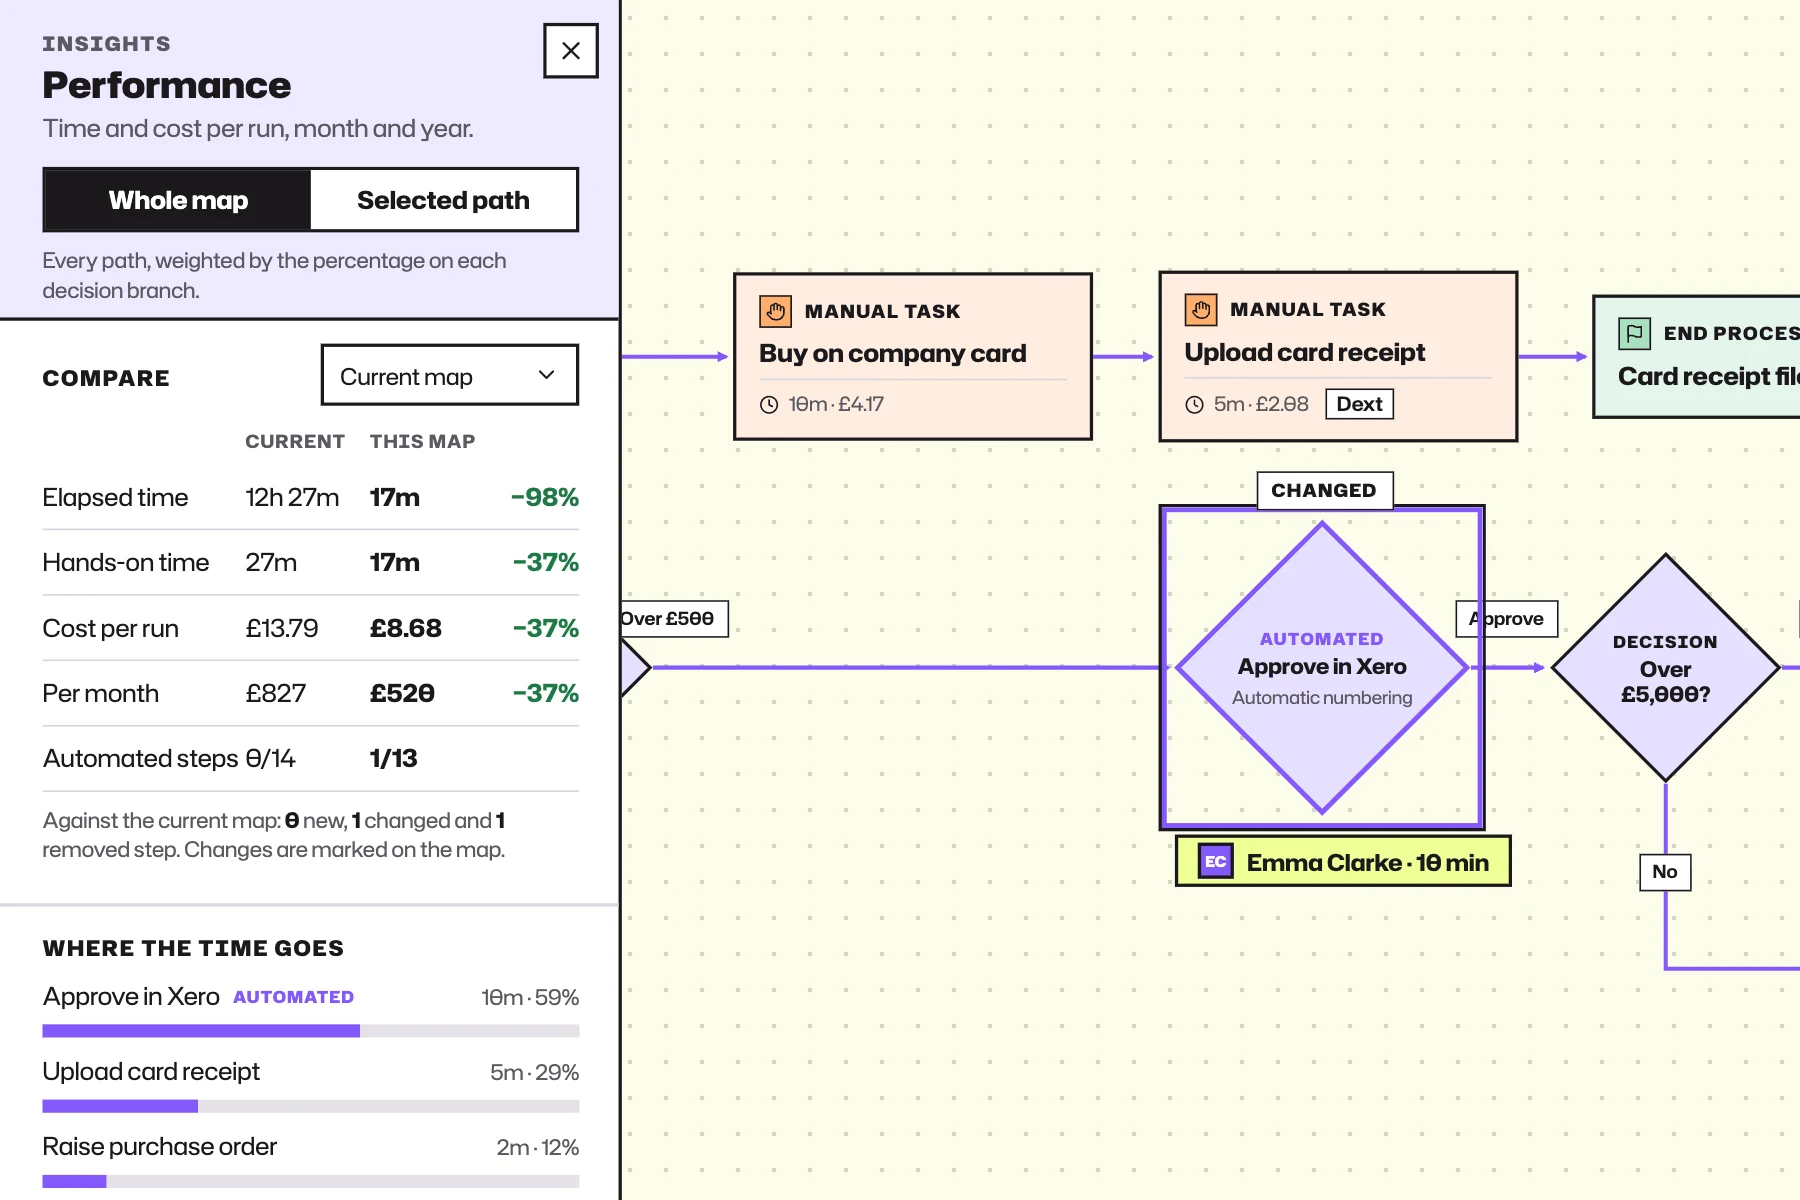Click the flag icon on End Process card
Screen dimensions: 1800x1200
1634,333
